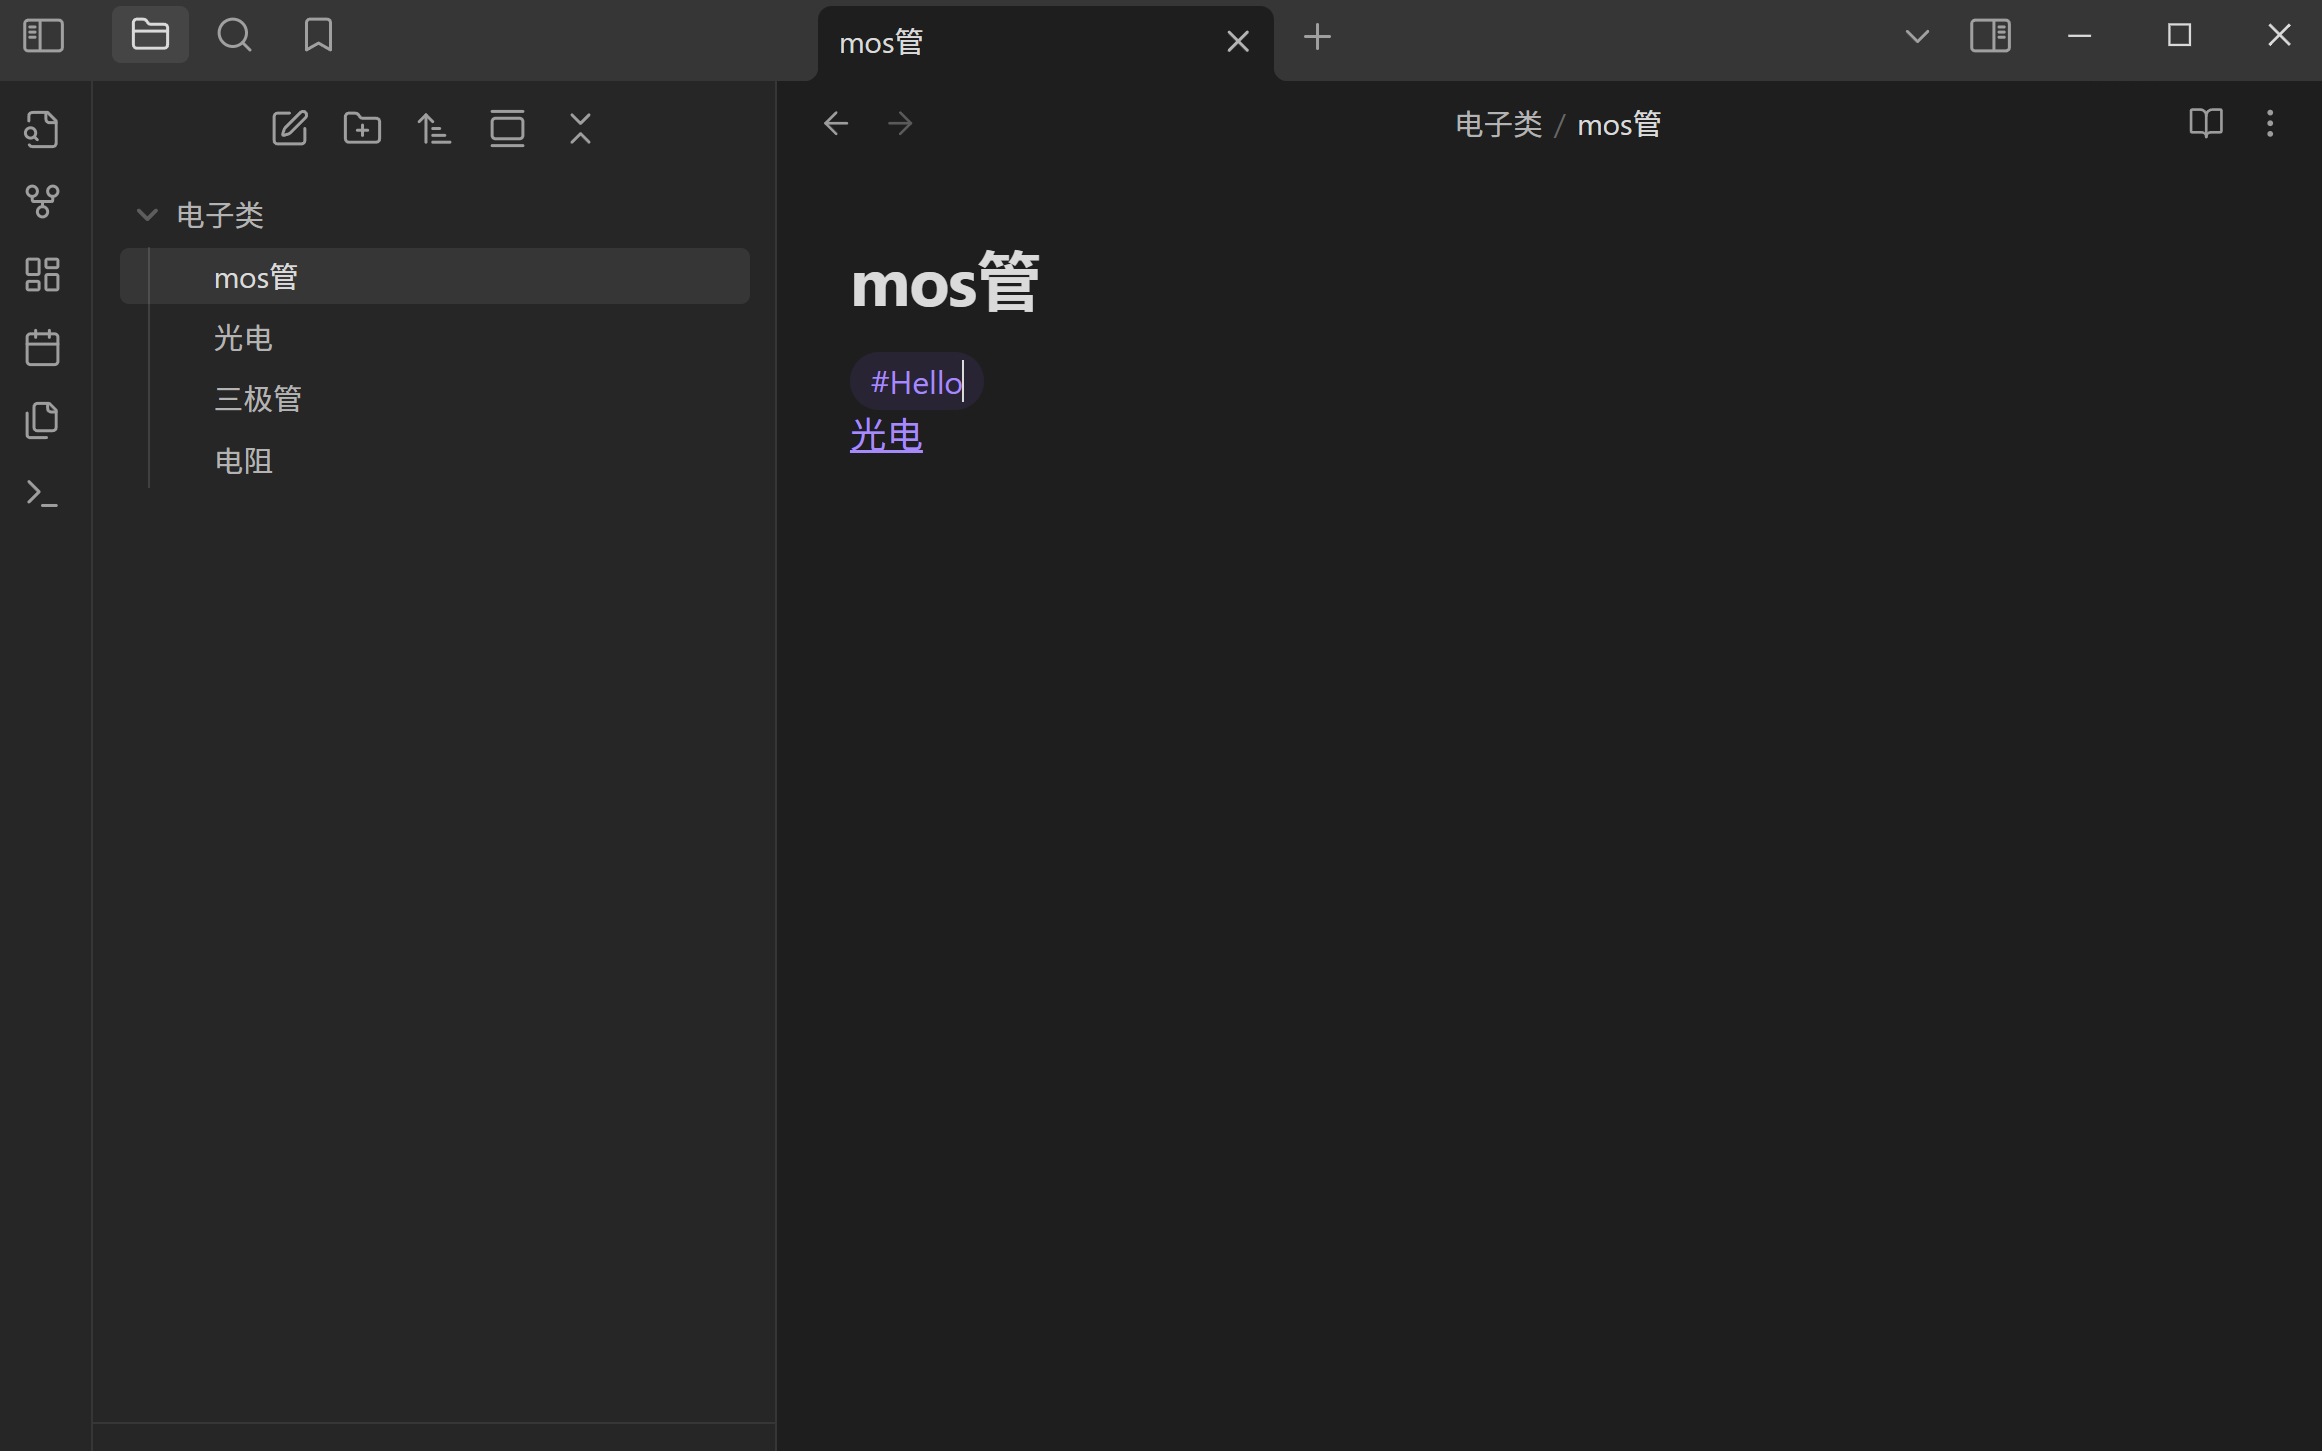Toggle left sidebar visibility
The image size is (2322, 1451).
click(43, 36)
